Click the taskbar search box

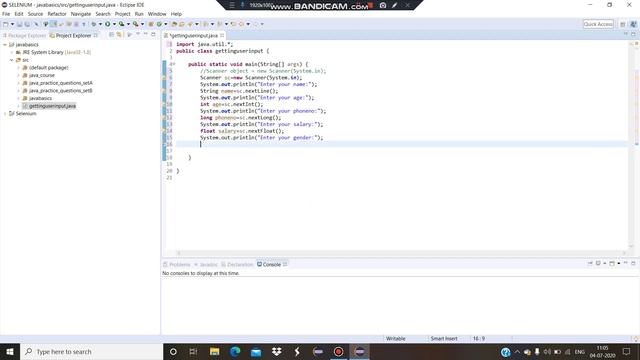(91, 351)
